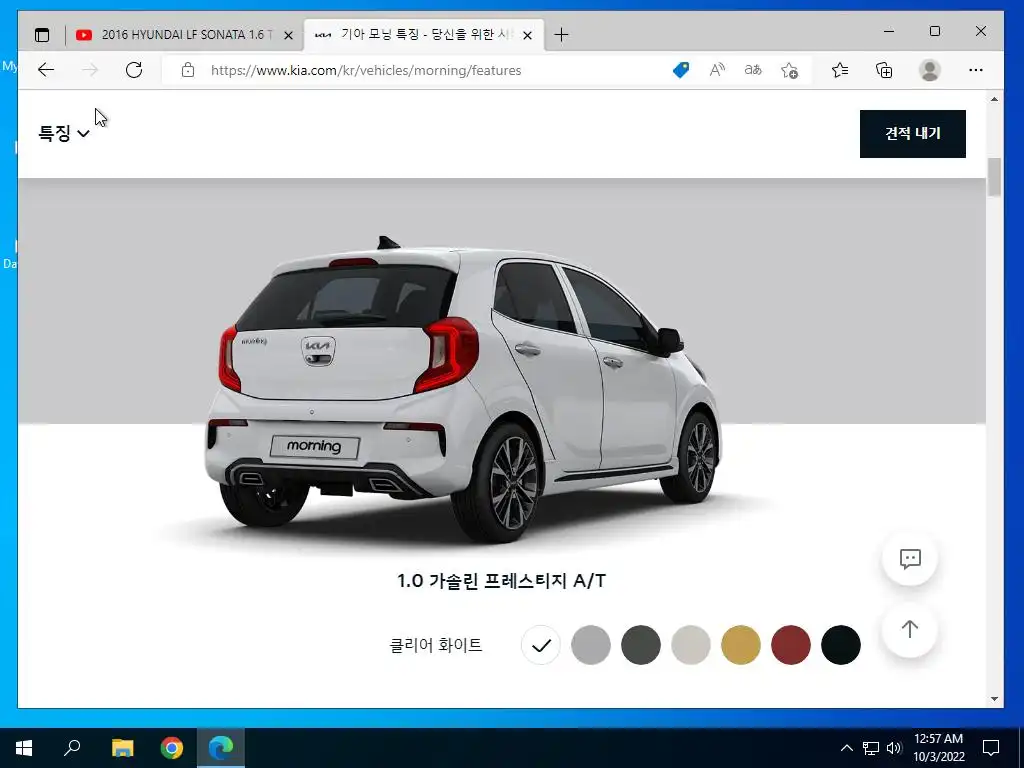This screenshot has width=1024, height=768.
Task: Choose the dark gray color swatch
Action: [641, 645]
